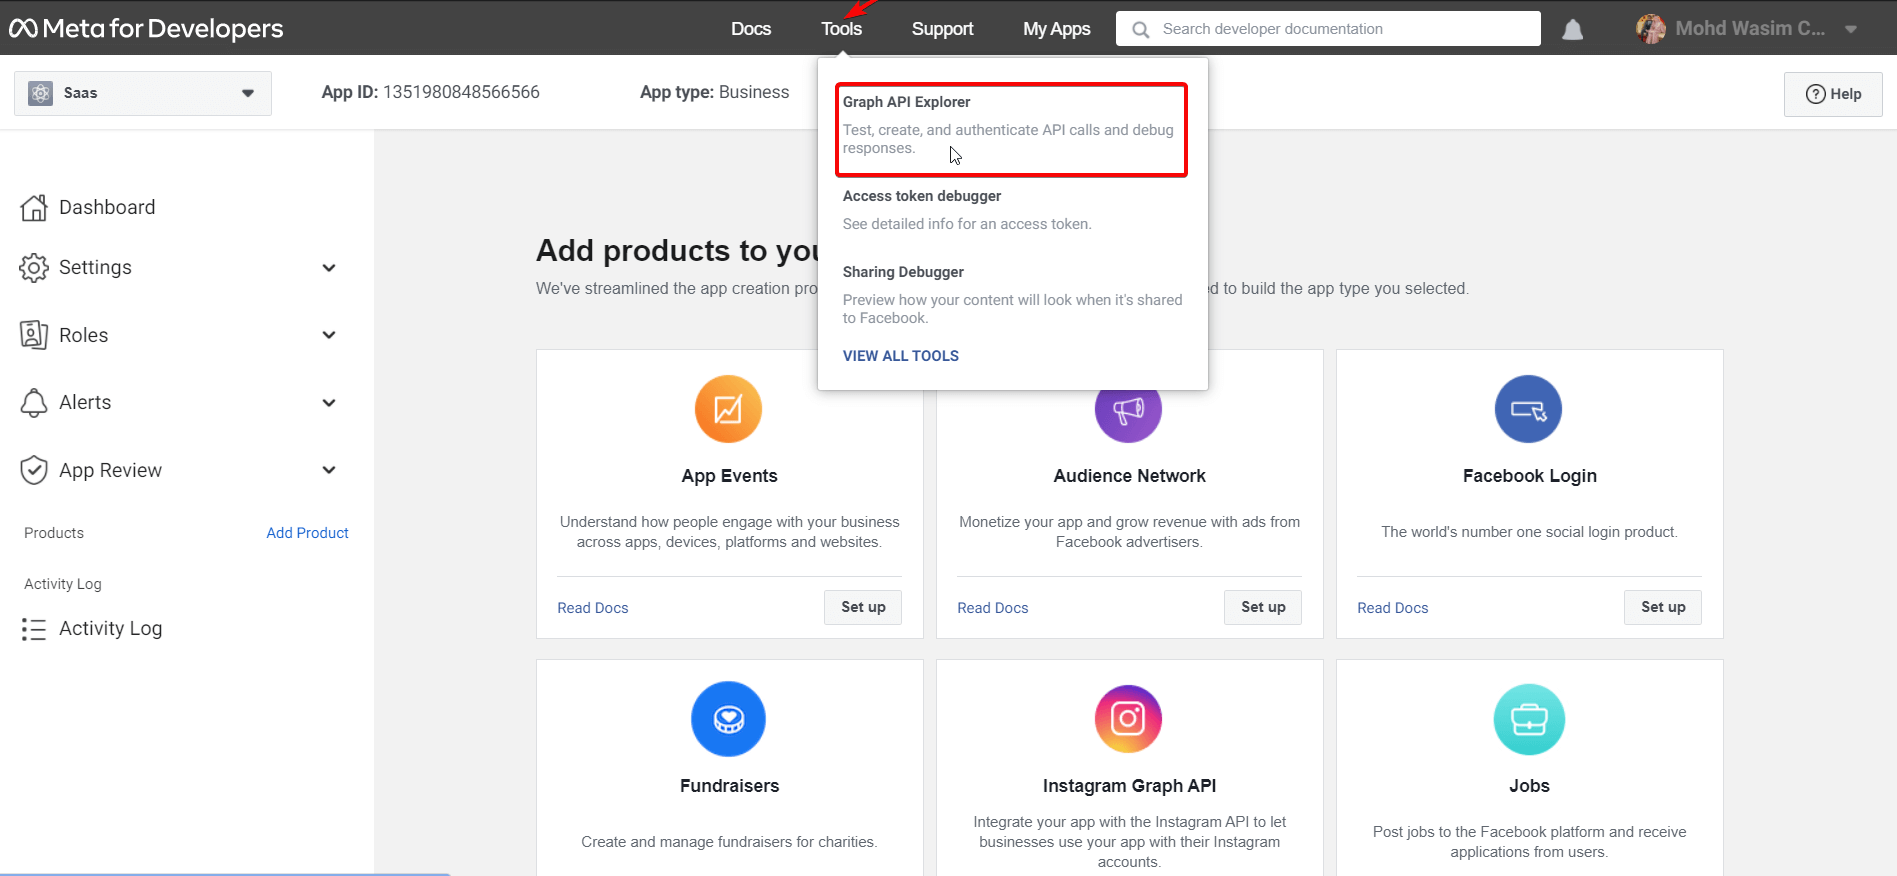Viewport: 1897px width, 876px height.
Task: Click the Roles badge icon
Action: pyautogui.click(x=34, y=335)
